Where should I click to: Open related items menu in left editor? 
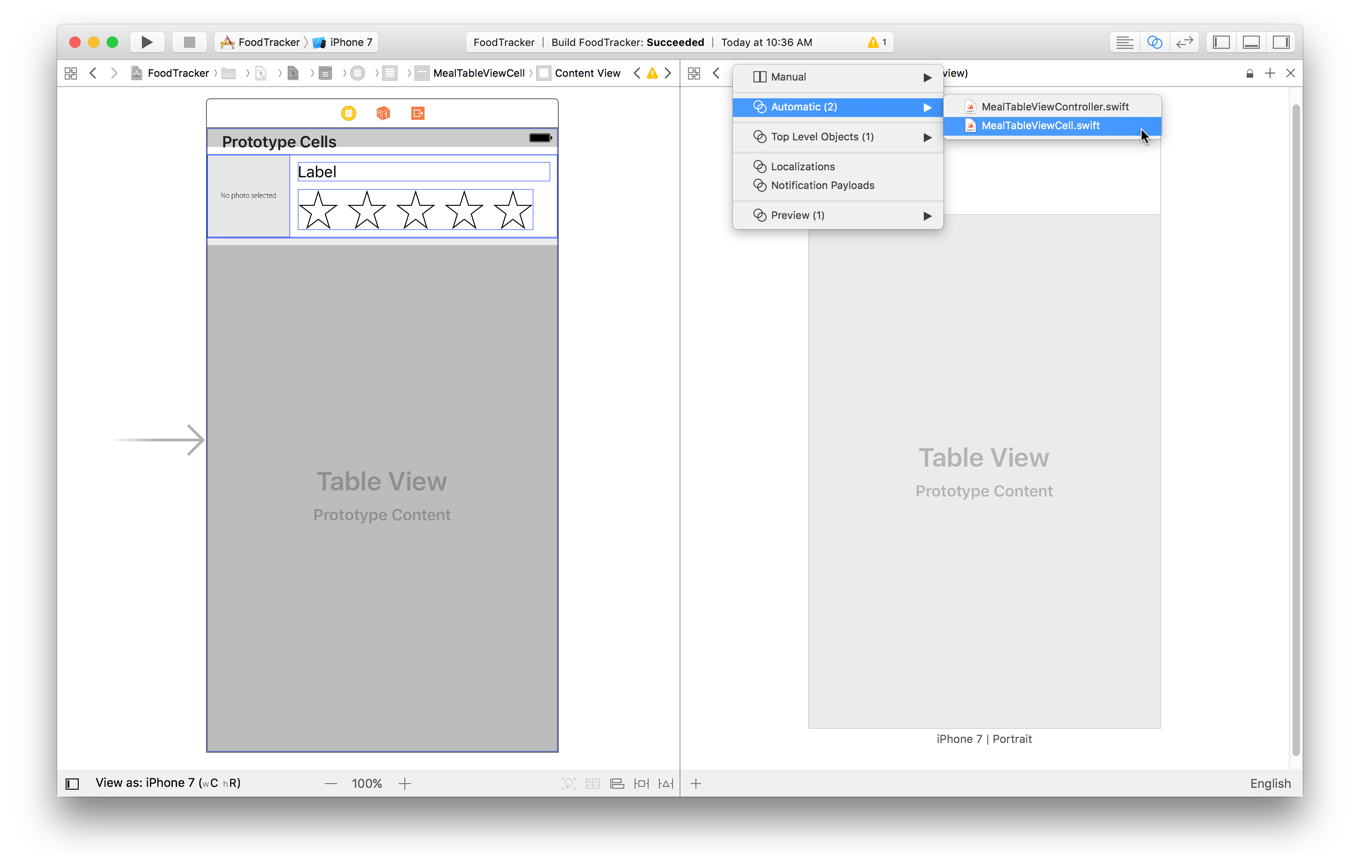coord(71,73)
